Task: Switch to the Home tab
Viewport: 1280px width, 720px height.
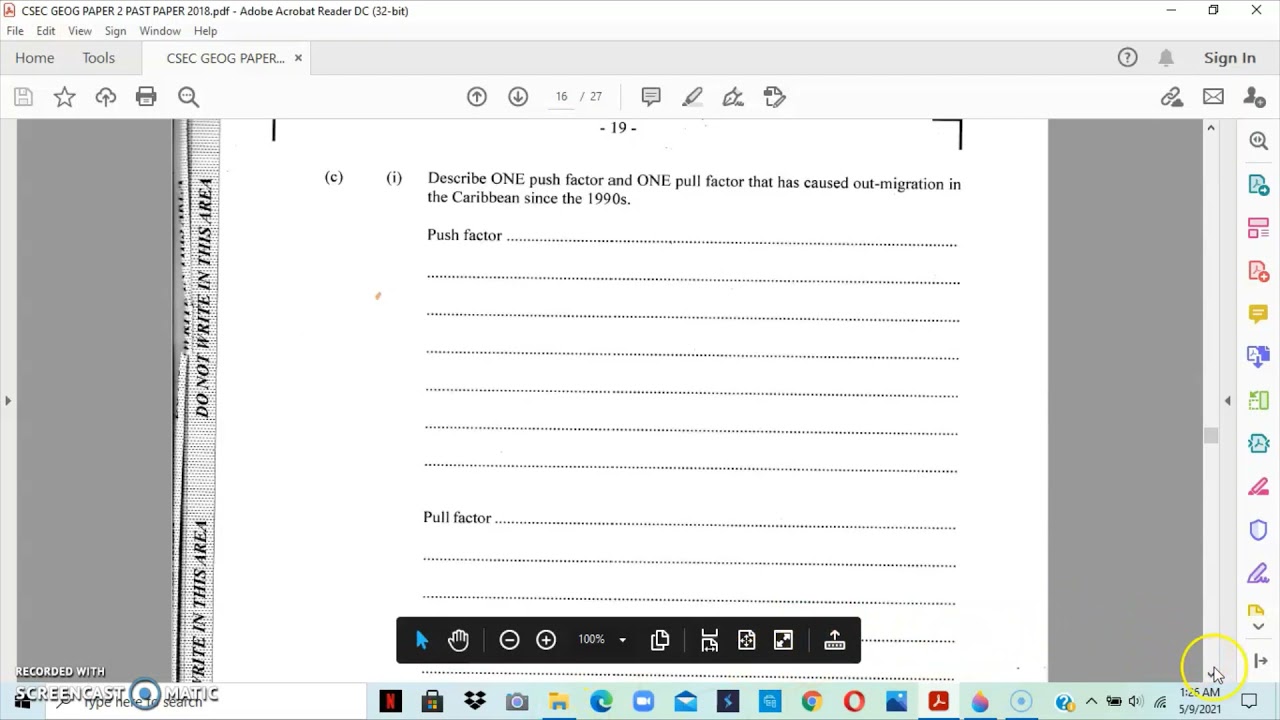Action: [35, 58]
